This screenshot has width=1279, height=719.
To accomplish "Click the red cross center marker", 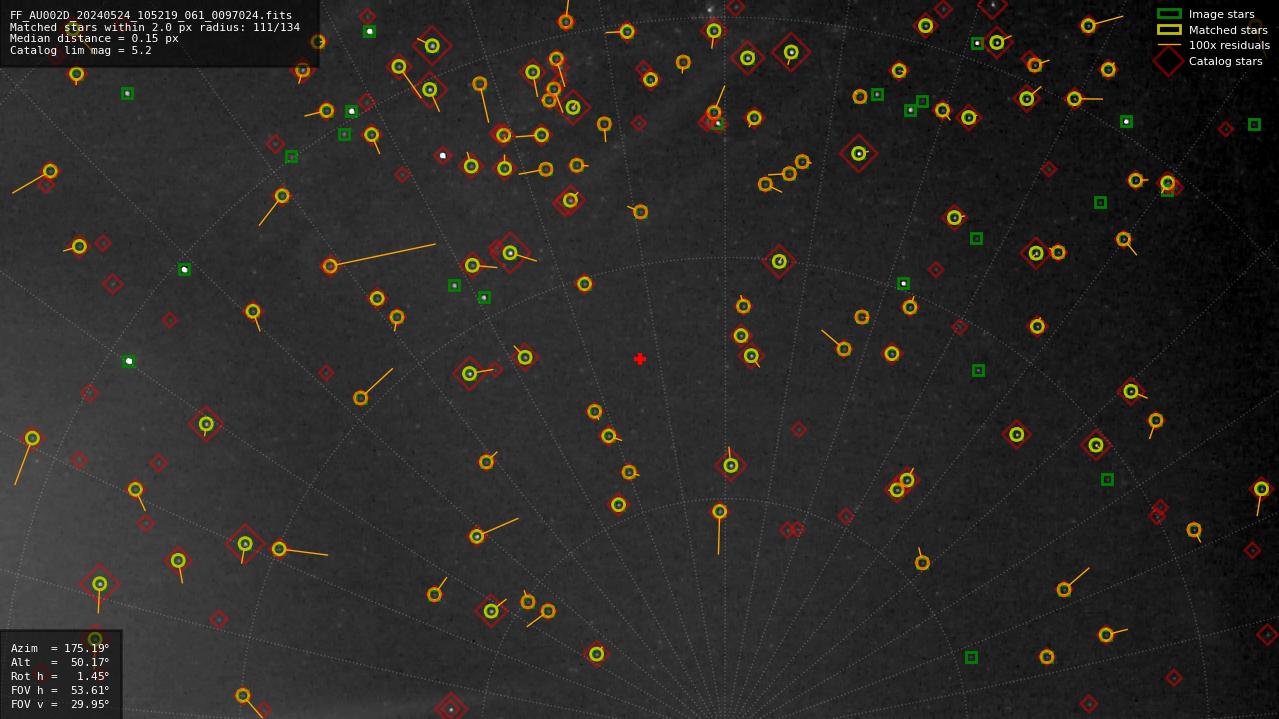I will click(x=640, y=359).
